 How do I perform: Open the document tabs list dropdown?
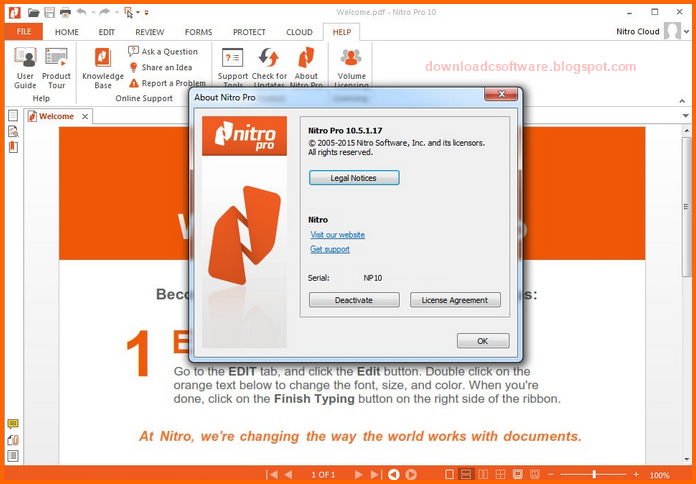(x=685, y=116)
